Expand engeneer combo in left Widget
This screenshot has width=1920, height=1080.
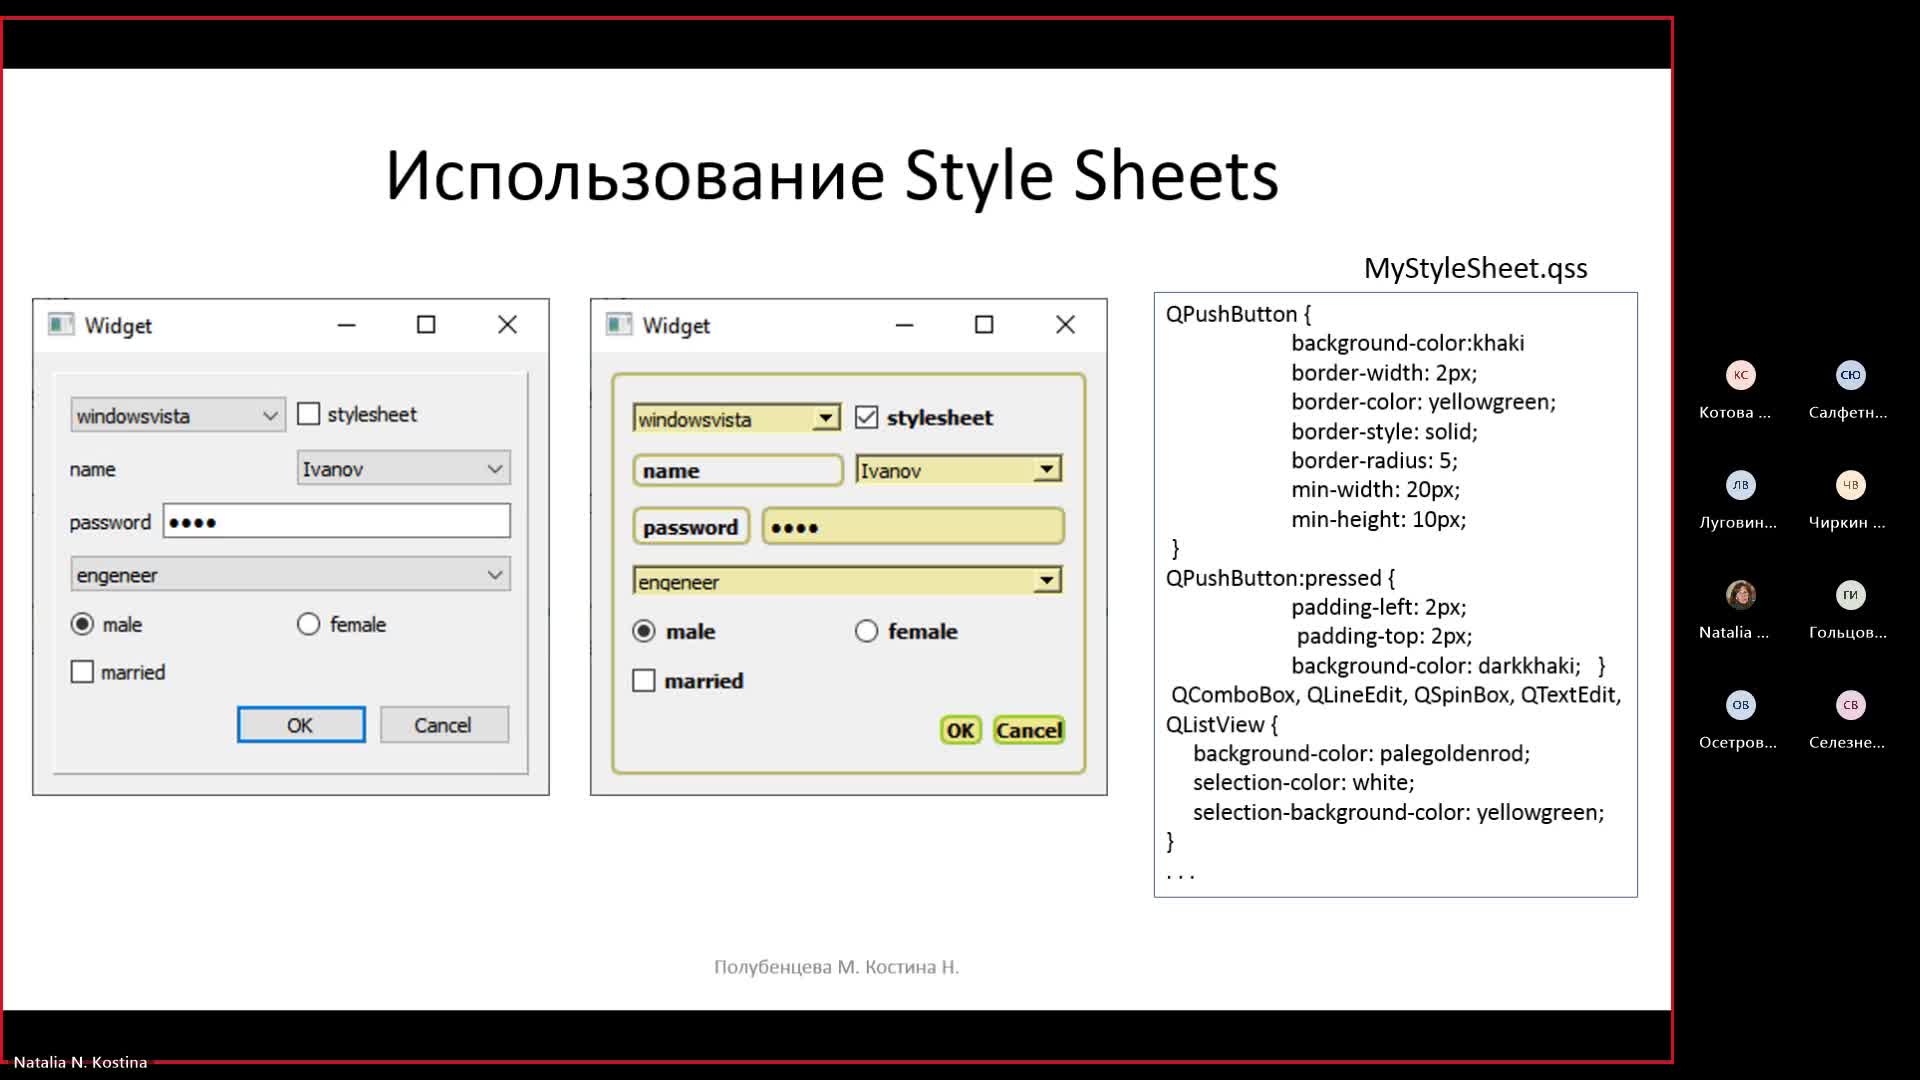coord(291,574)
